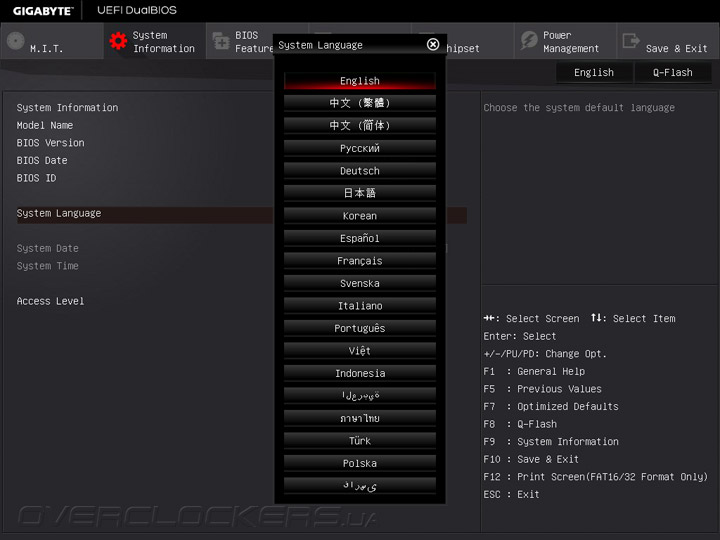The width and height of the screenshot is (720, 540).
Task: Choose Français language option
Action: (360, 260)
